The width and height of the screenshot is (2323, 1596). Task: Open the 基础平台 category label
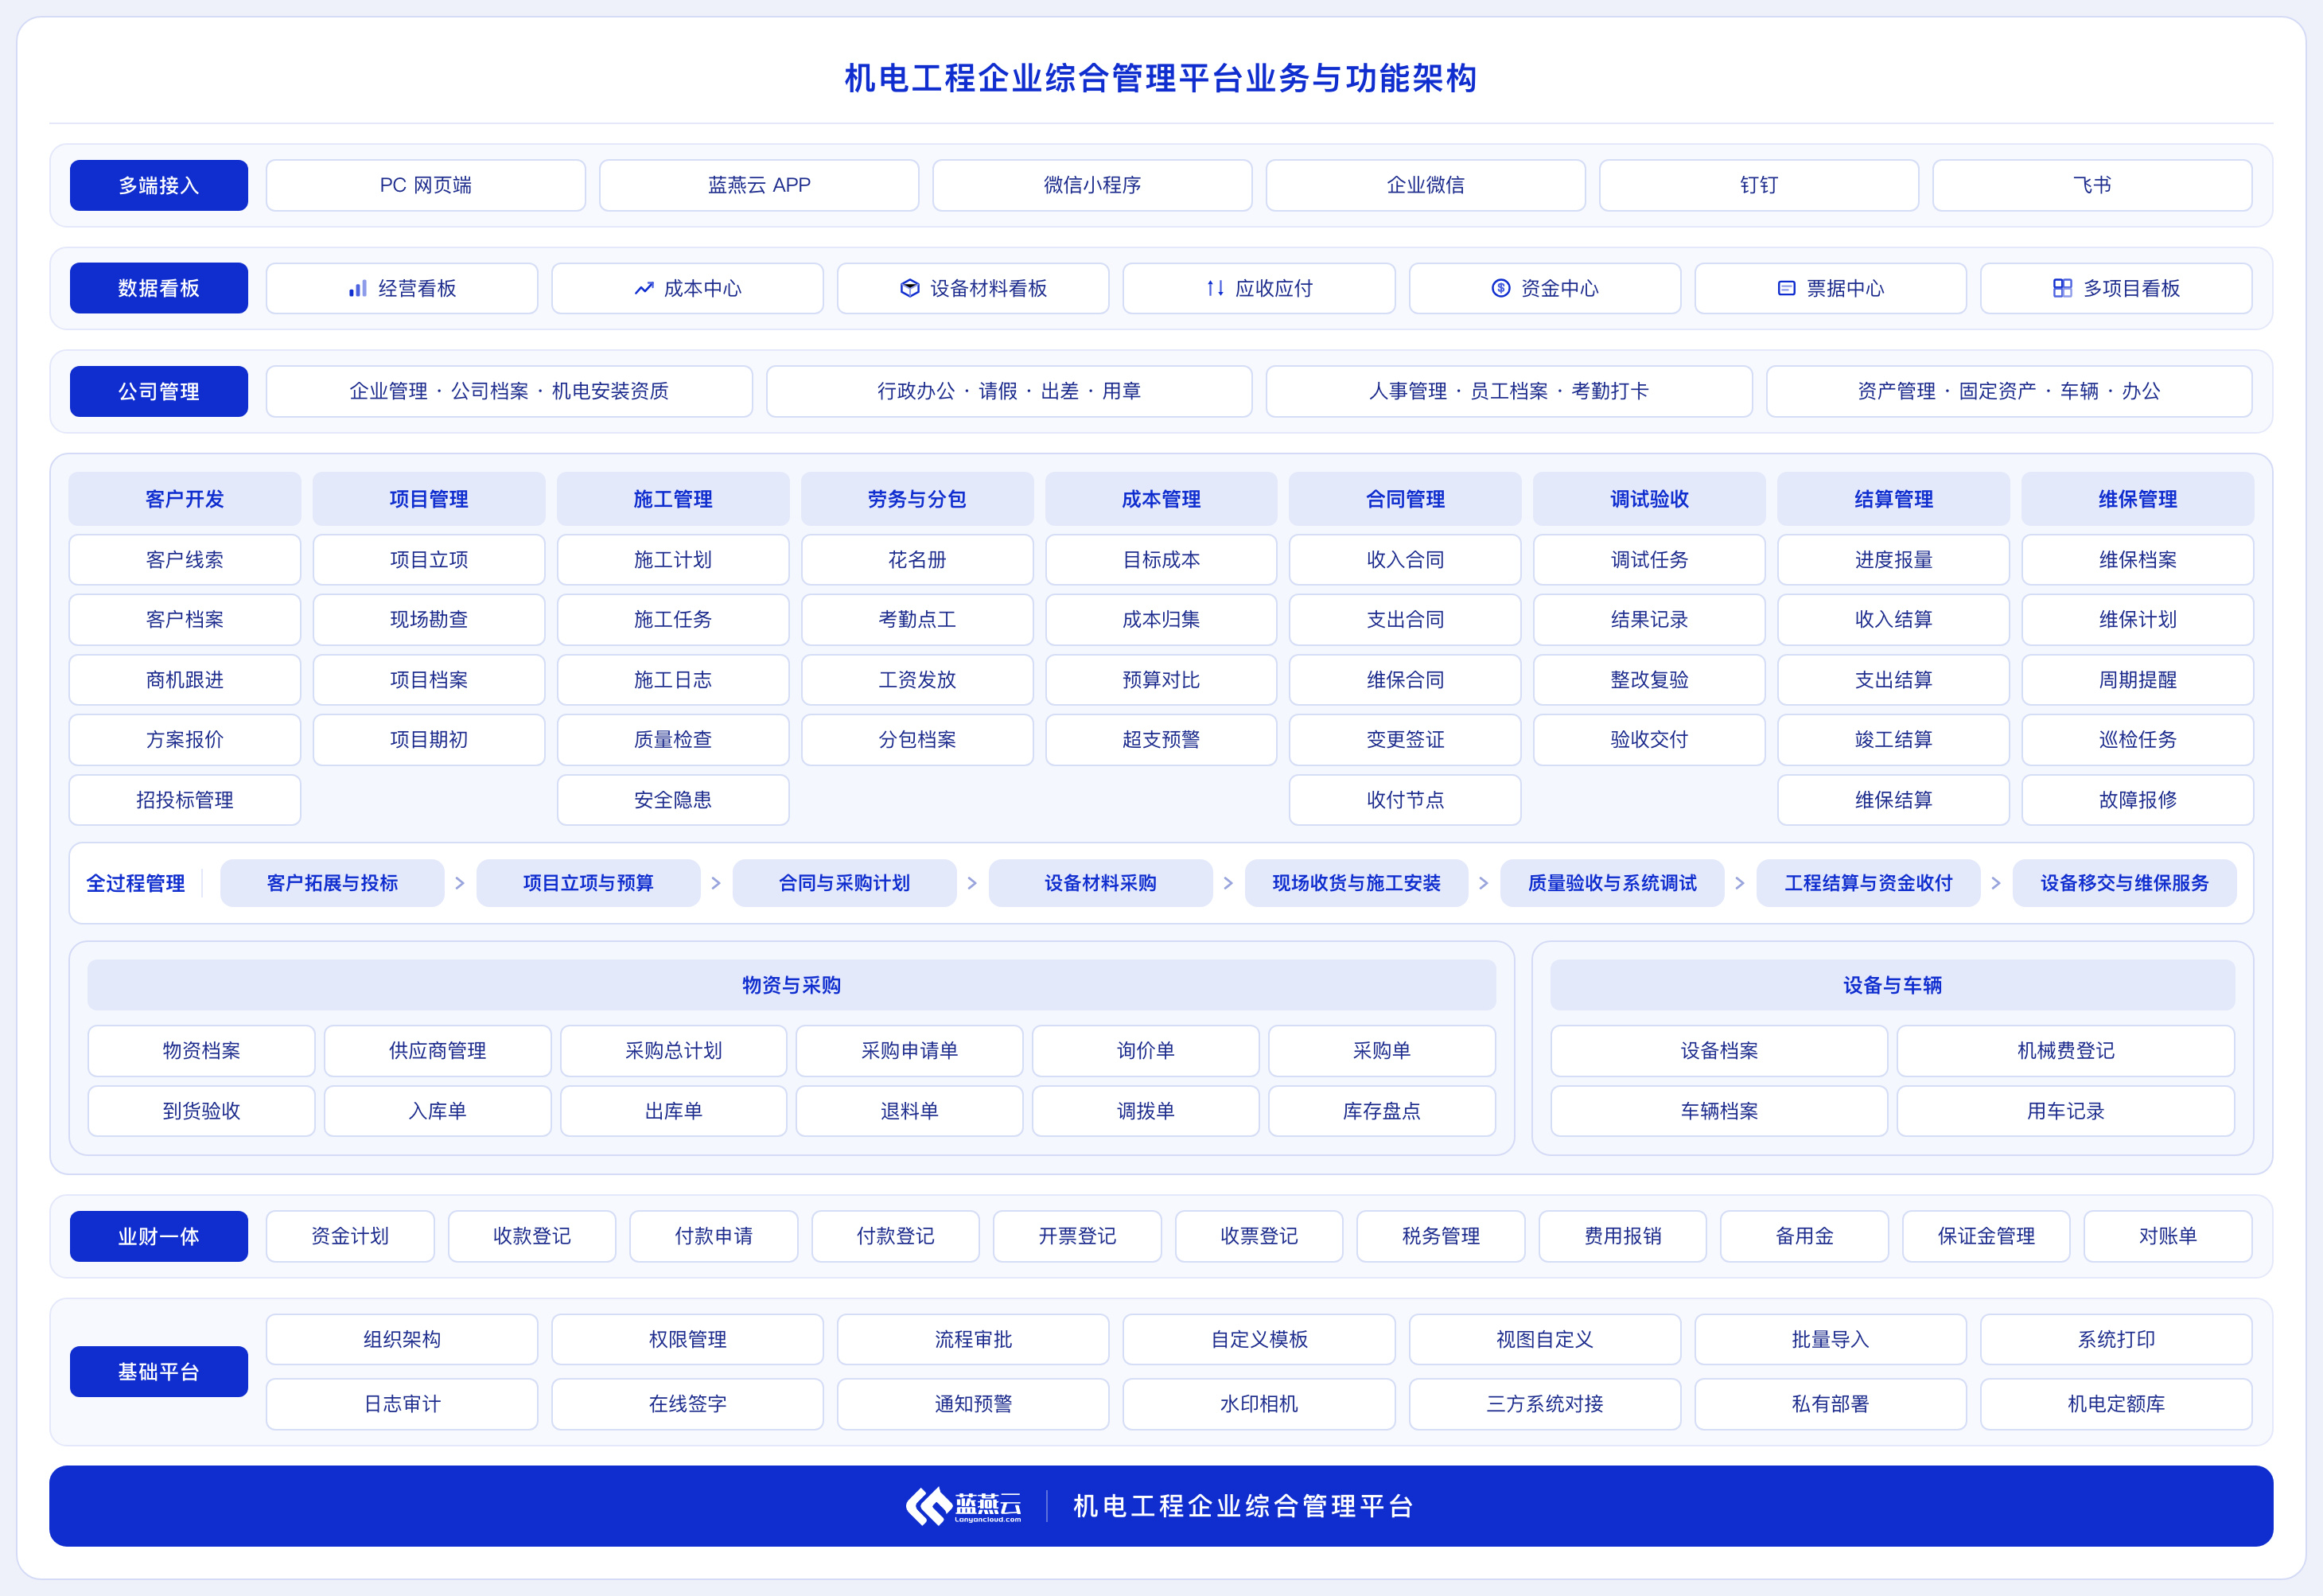(x=159, y=1371)
